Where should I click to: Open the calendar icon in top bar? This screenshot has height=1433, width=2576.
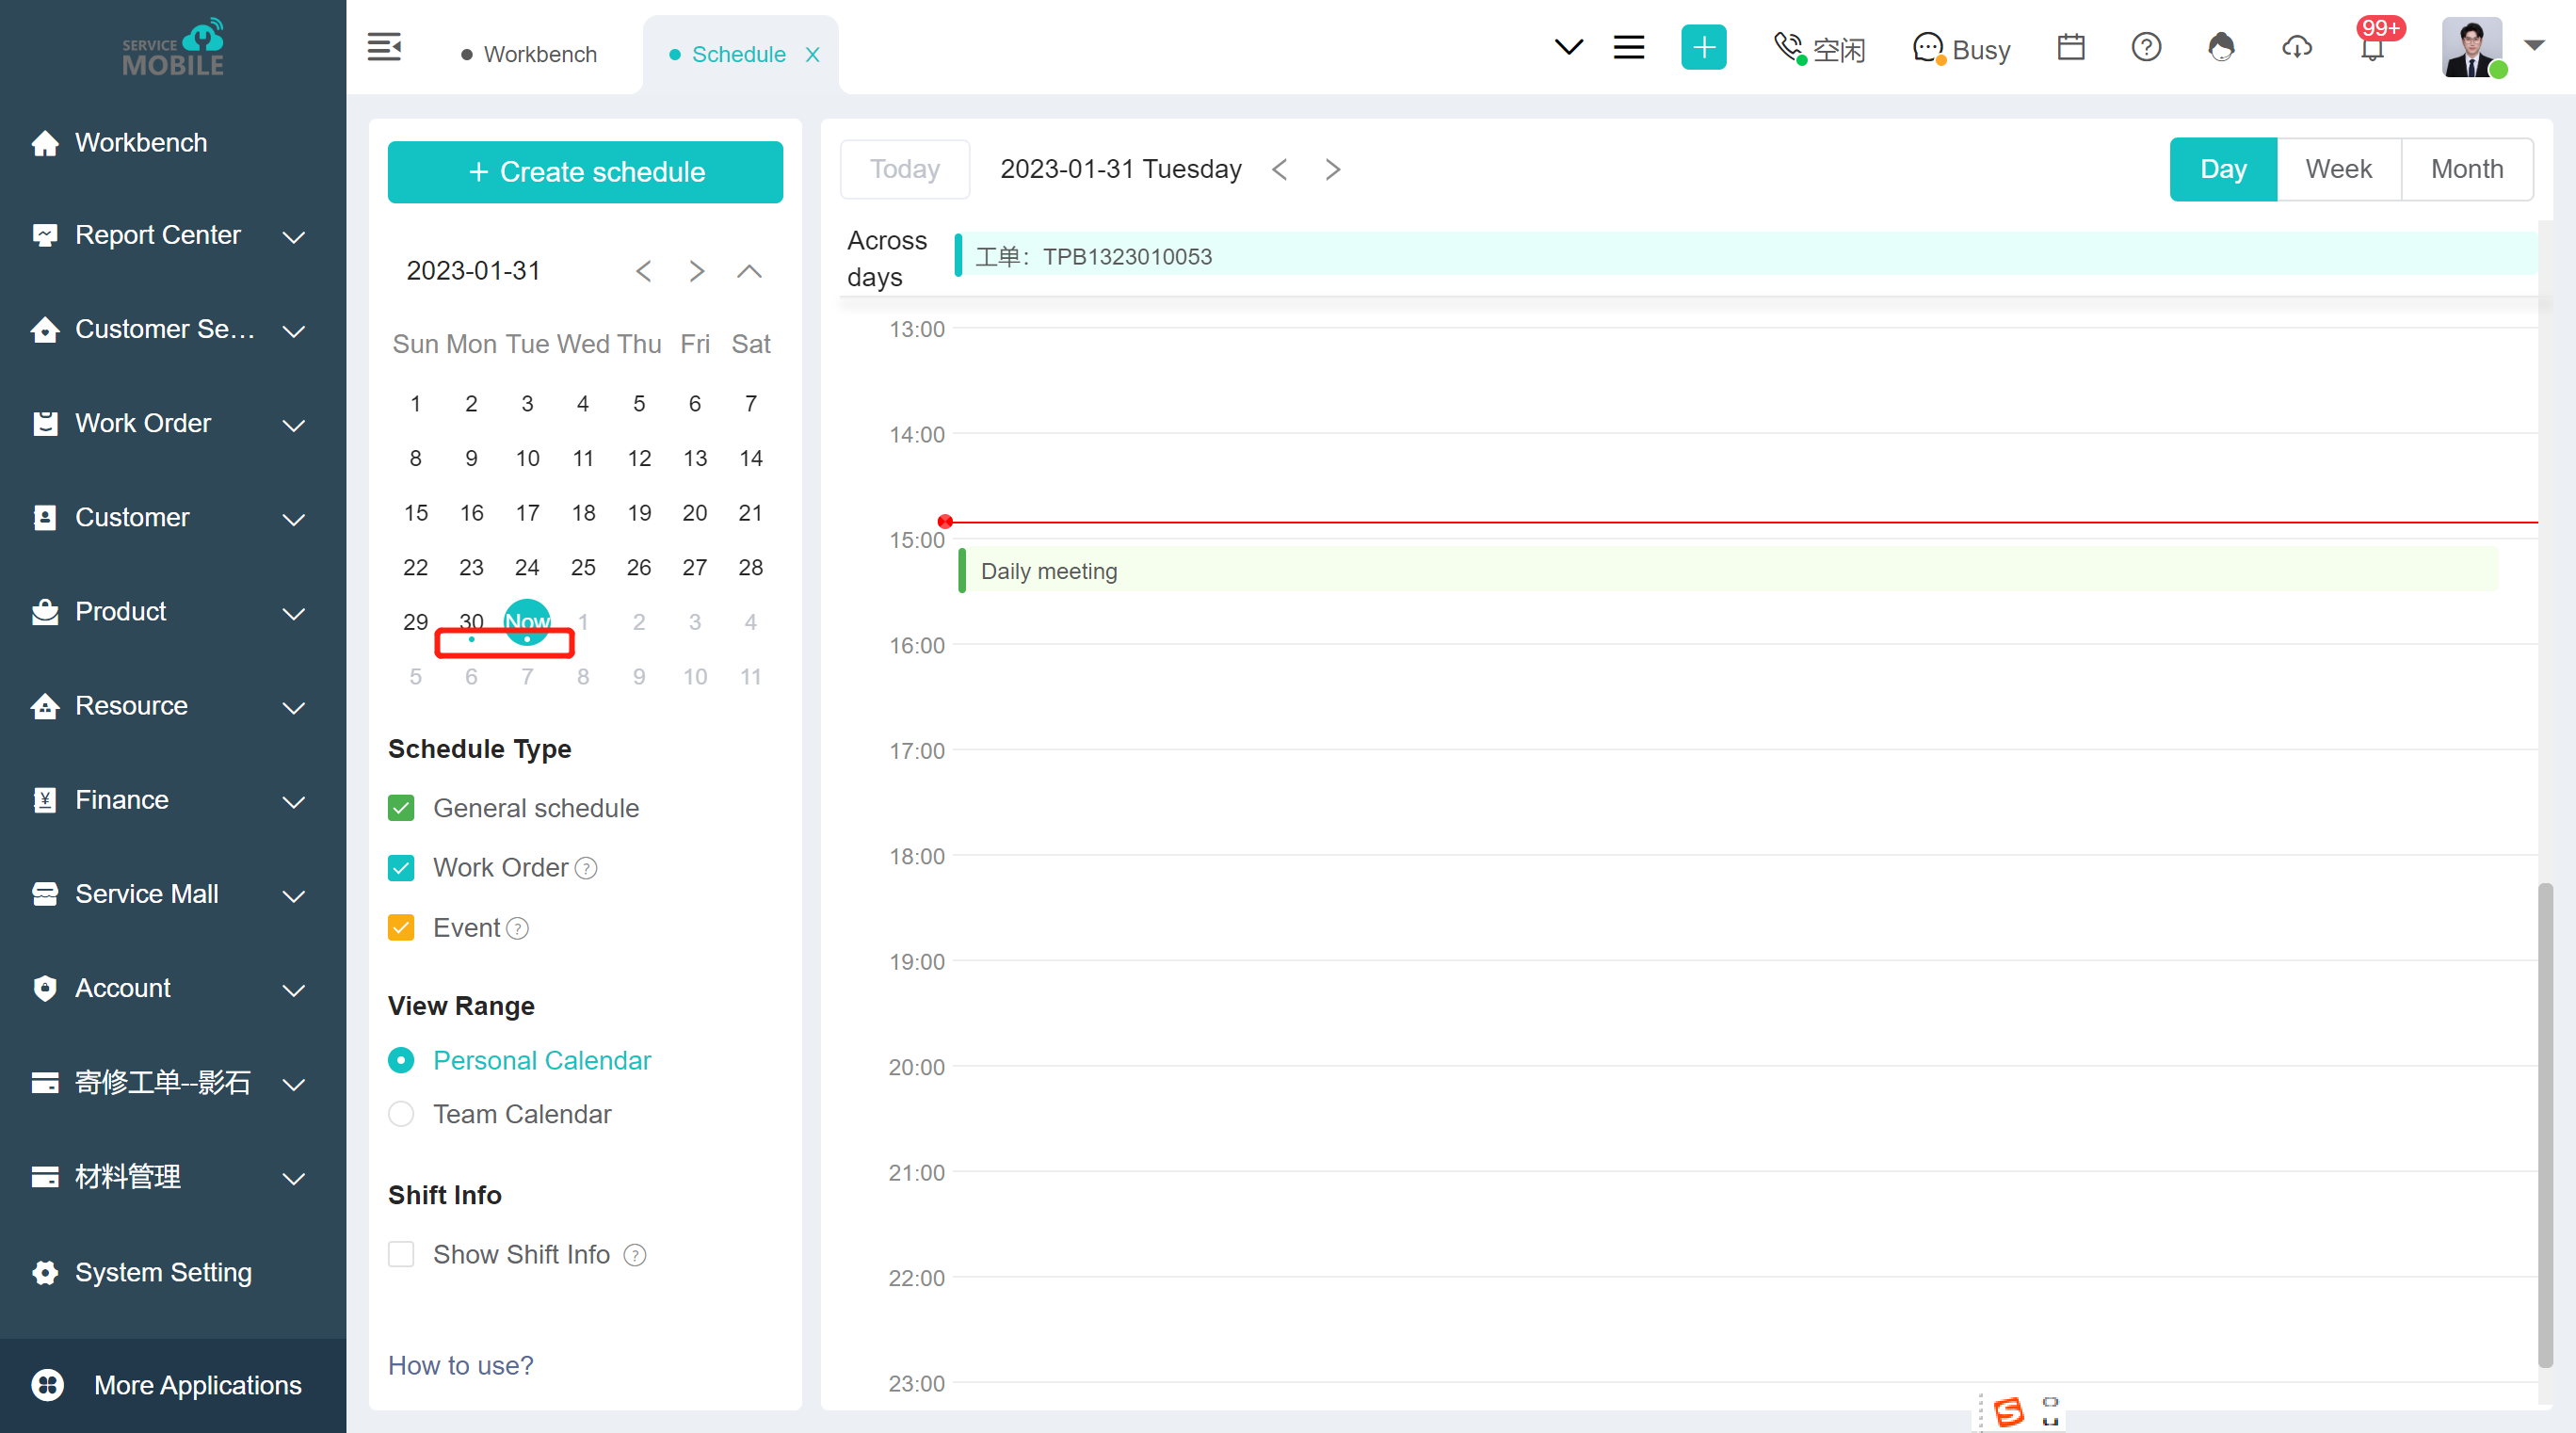[x=2071, y=47]
